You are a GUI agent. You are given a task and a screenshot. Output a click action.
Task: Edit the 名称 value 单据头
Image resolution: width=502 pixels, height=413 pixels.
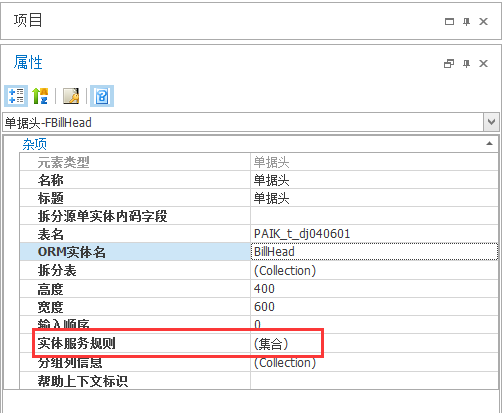click(374, 180)
